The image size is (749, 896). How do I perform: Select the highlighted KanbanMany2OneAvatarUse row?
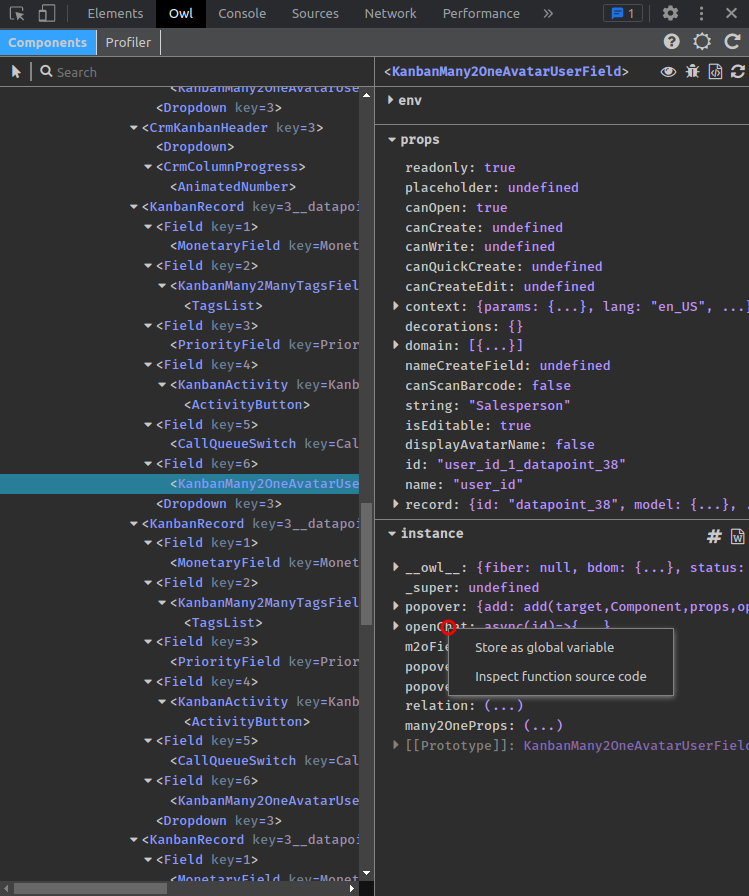point(179,483)
